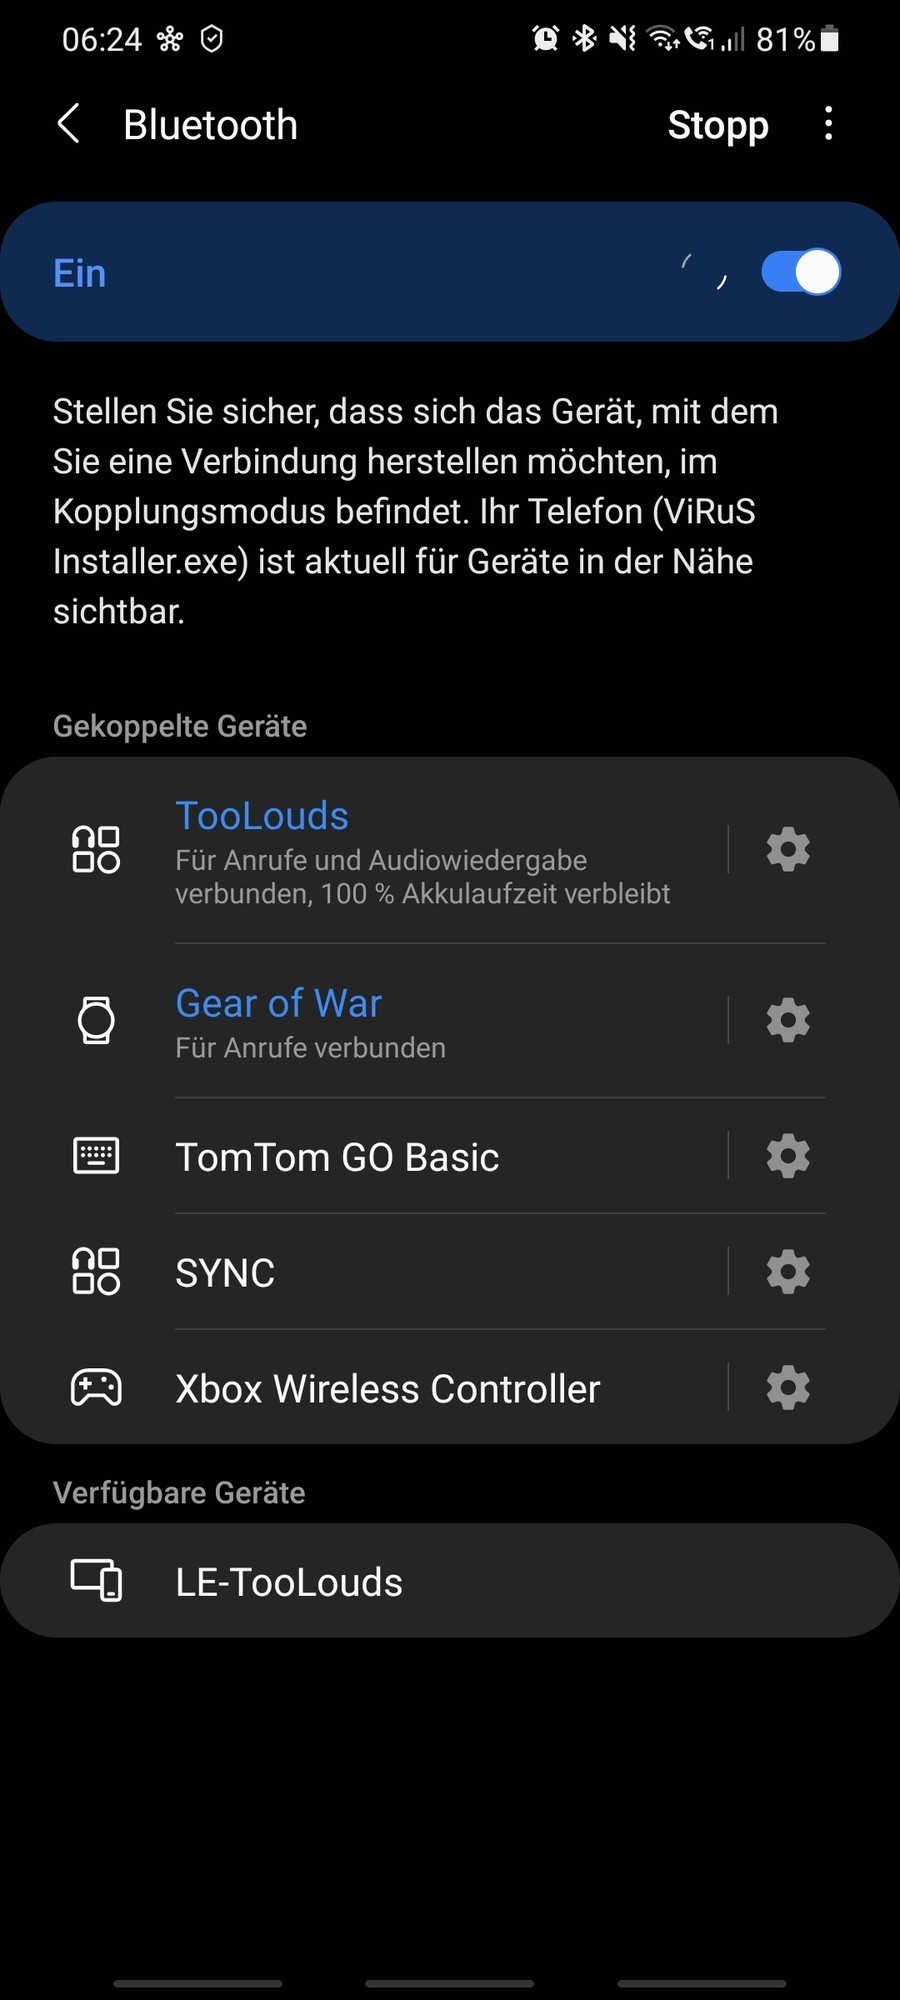Image resolution: width=900 pixels, height=2000 pixels.
Task: Connect to the SYNC device
Action: pyautogui.click(x=364, y=1272)
